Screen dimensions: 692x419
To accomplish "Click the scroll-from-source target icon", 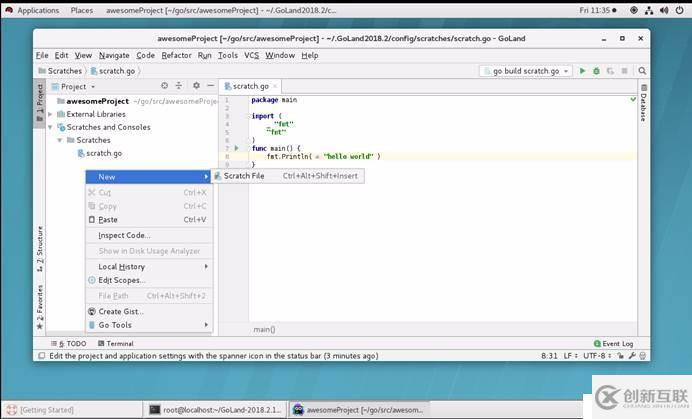I will click(x=164, y=86).
